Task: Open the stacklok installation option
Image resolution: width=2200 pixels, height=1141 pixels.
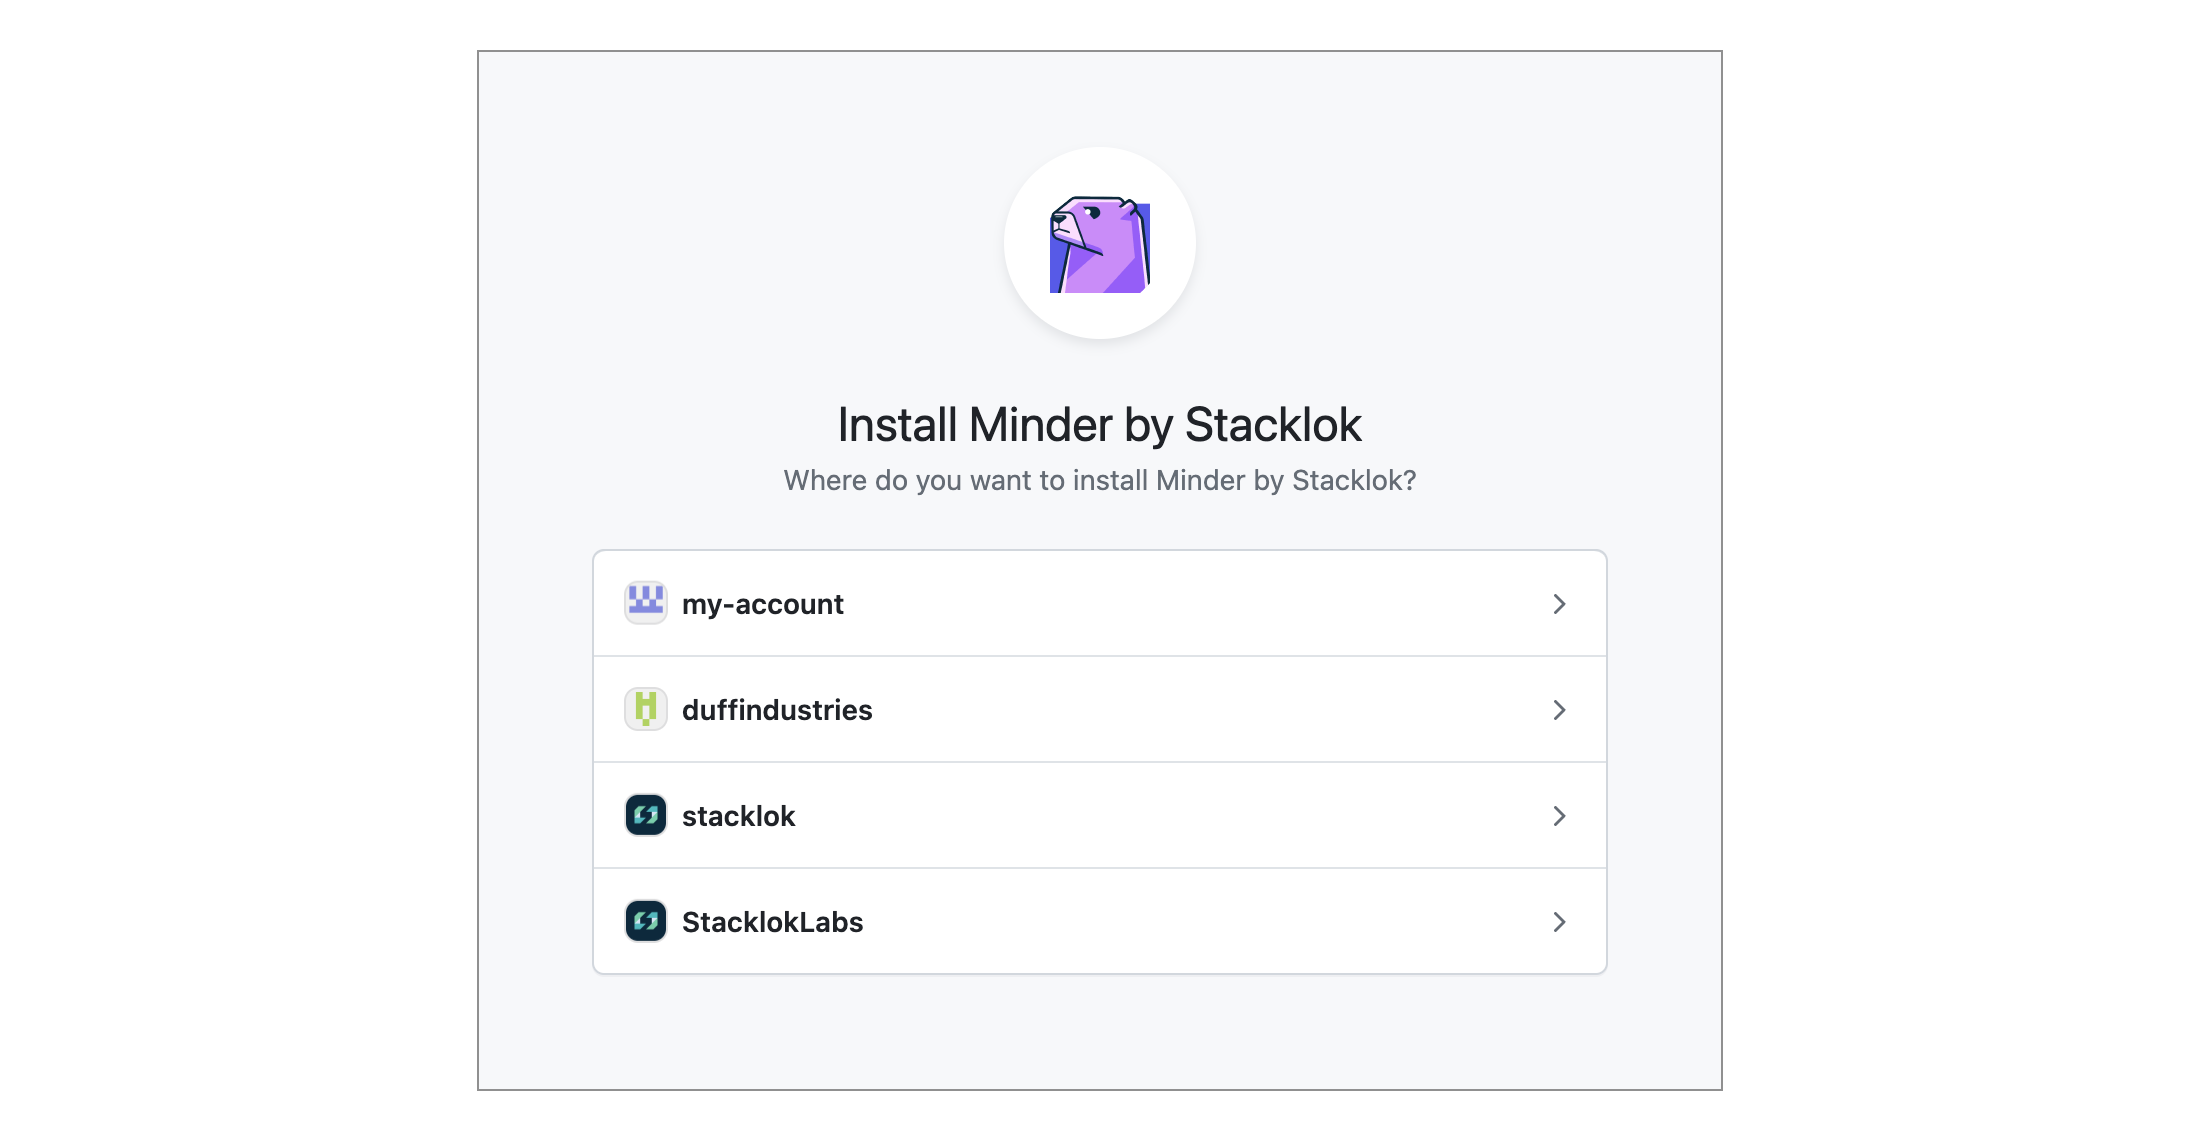Action: coord(1100,815)
